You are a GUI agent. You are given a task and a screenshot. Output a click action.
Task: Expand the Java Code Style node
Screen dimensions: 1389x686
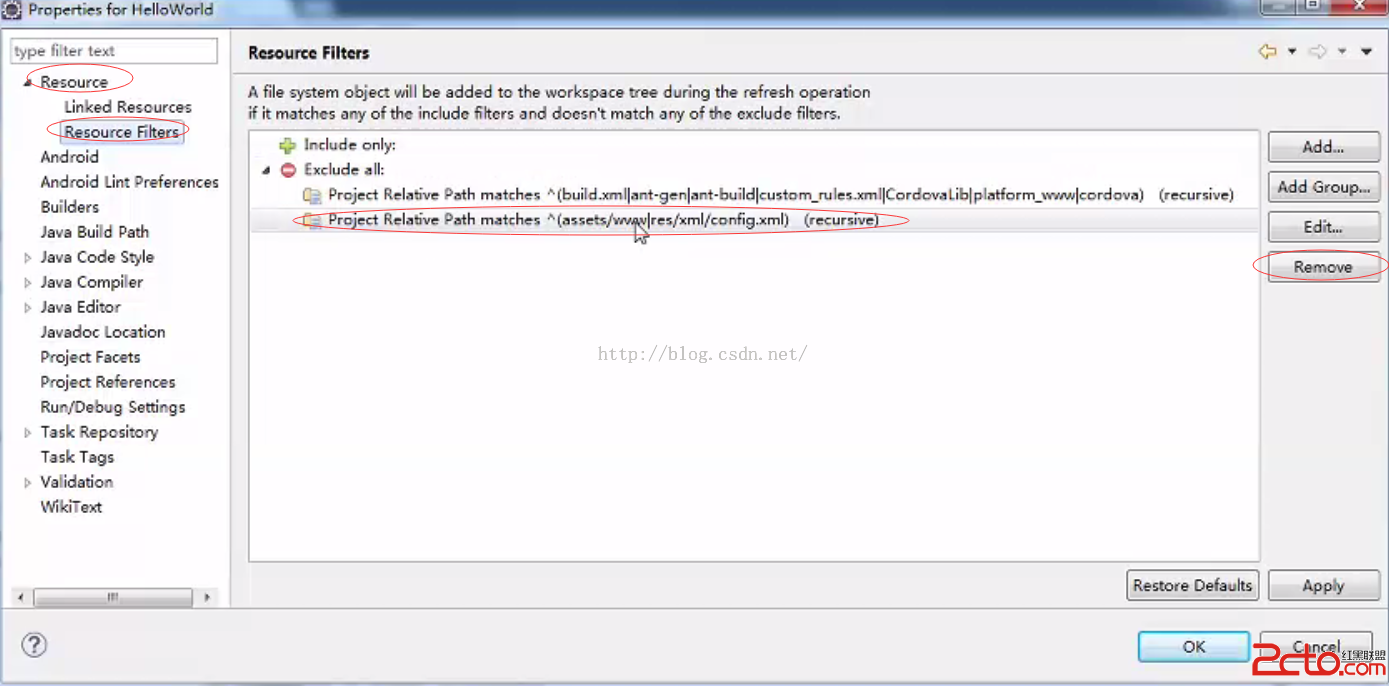click(28, 257)
